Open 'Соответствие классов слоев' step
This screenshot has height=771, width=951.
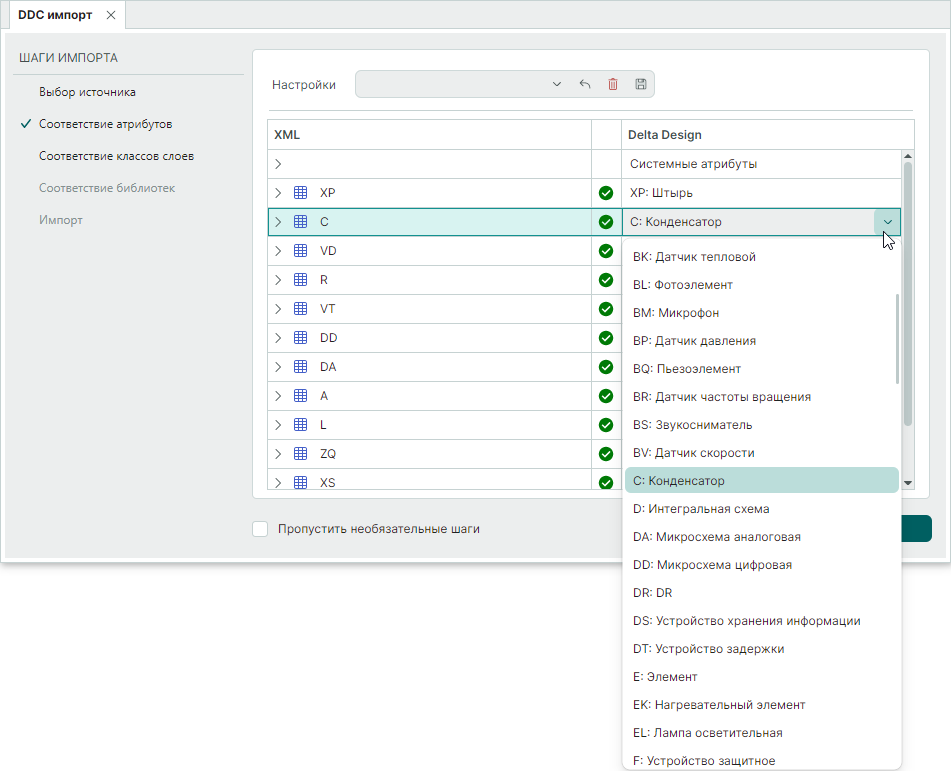click(x=116, y=156)
